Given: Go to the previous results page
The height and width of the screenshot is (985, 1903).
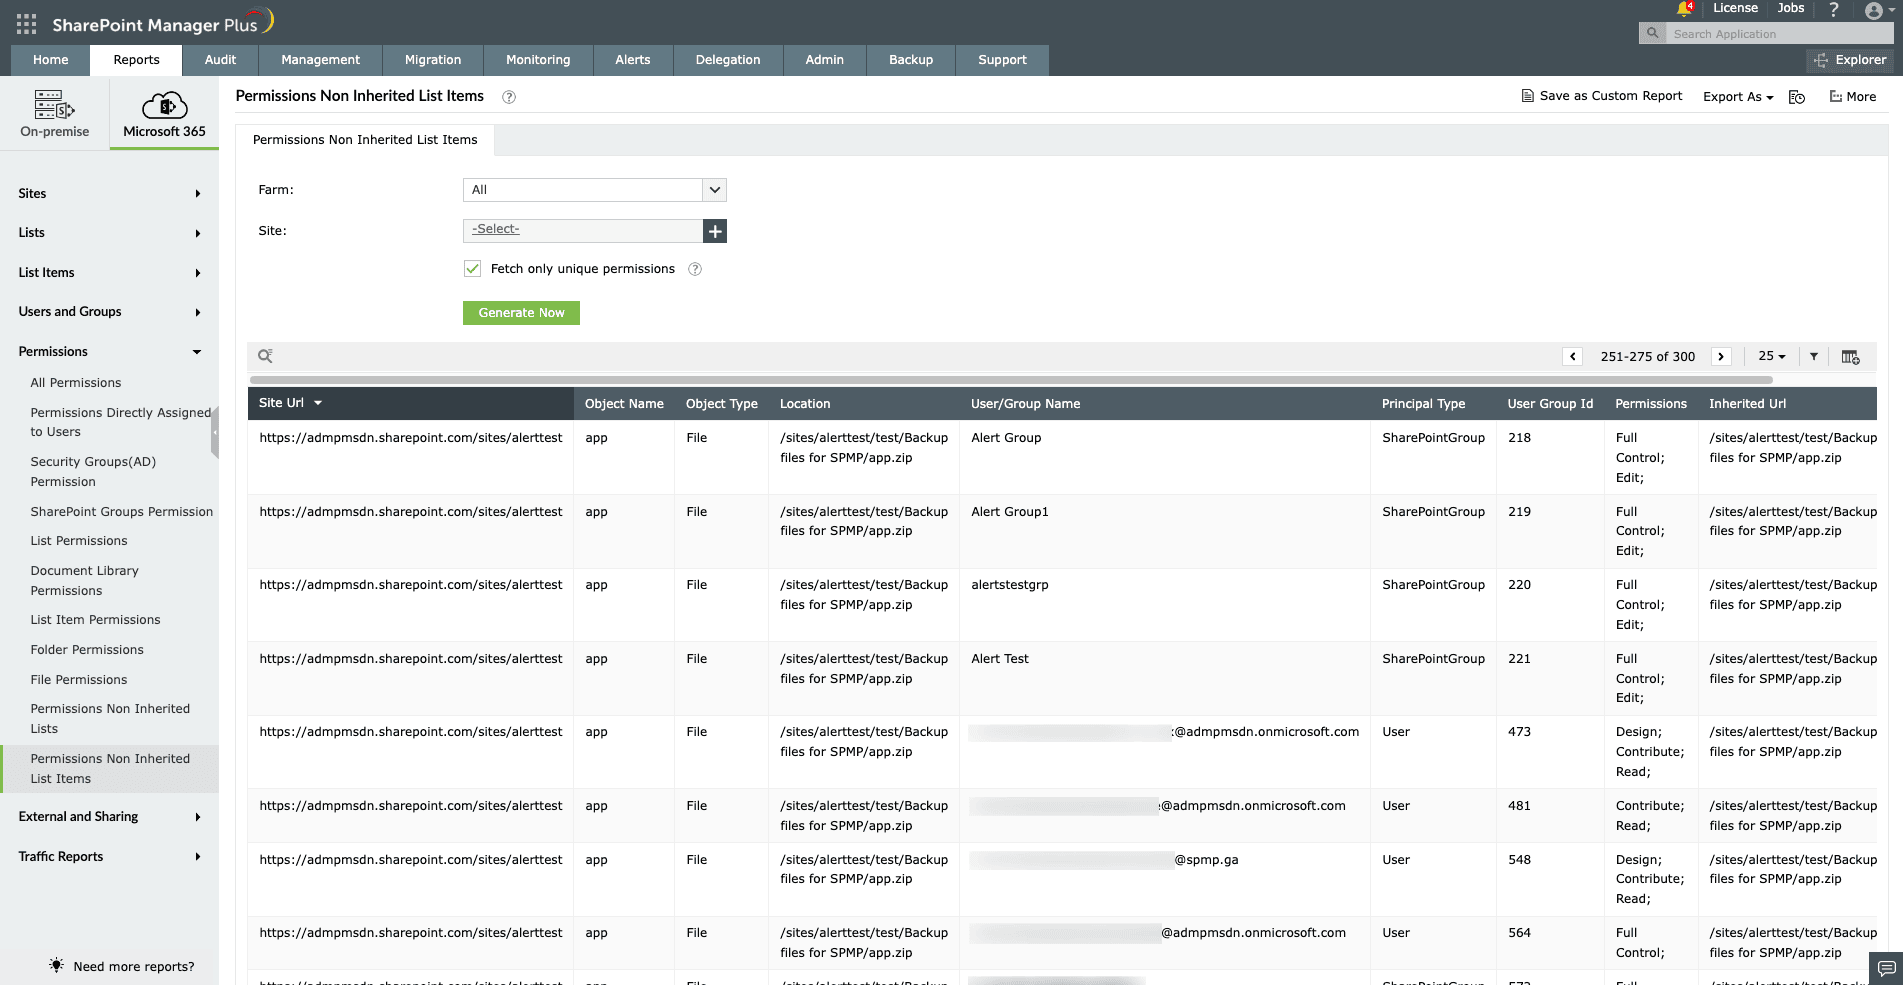Looking at the screenshot, I should tap(1572, 356).
